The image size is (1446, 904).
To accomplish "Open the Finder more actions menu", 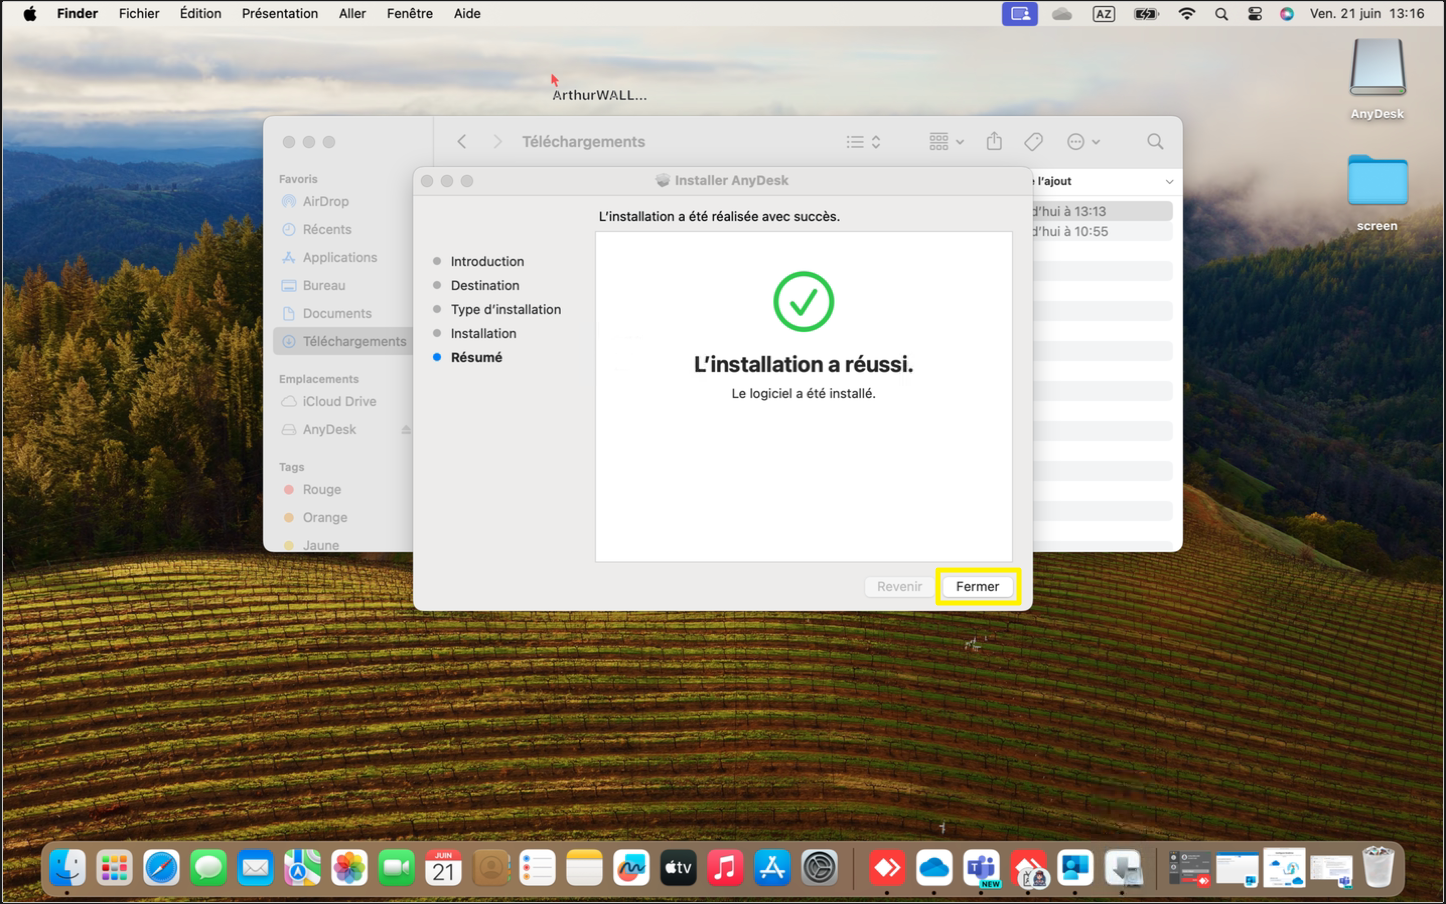I will tap(1084, 142).
